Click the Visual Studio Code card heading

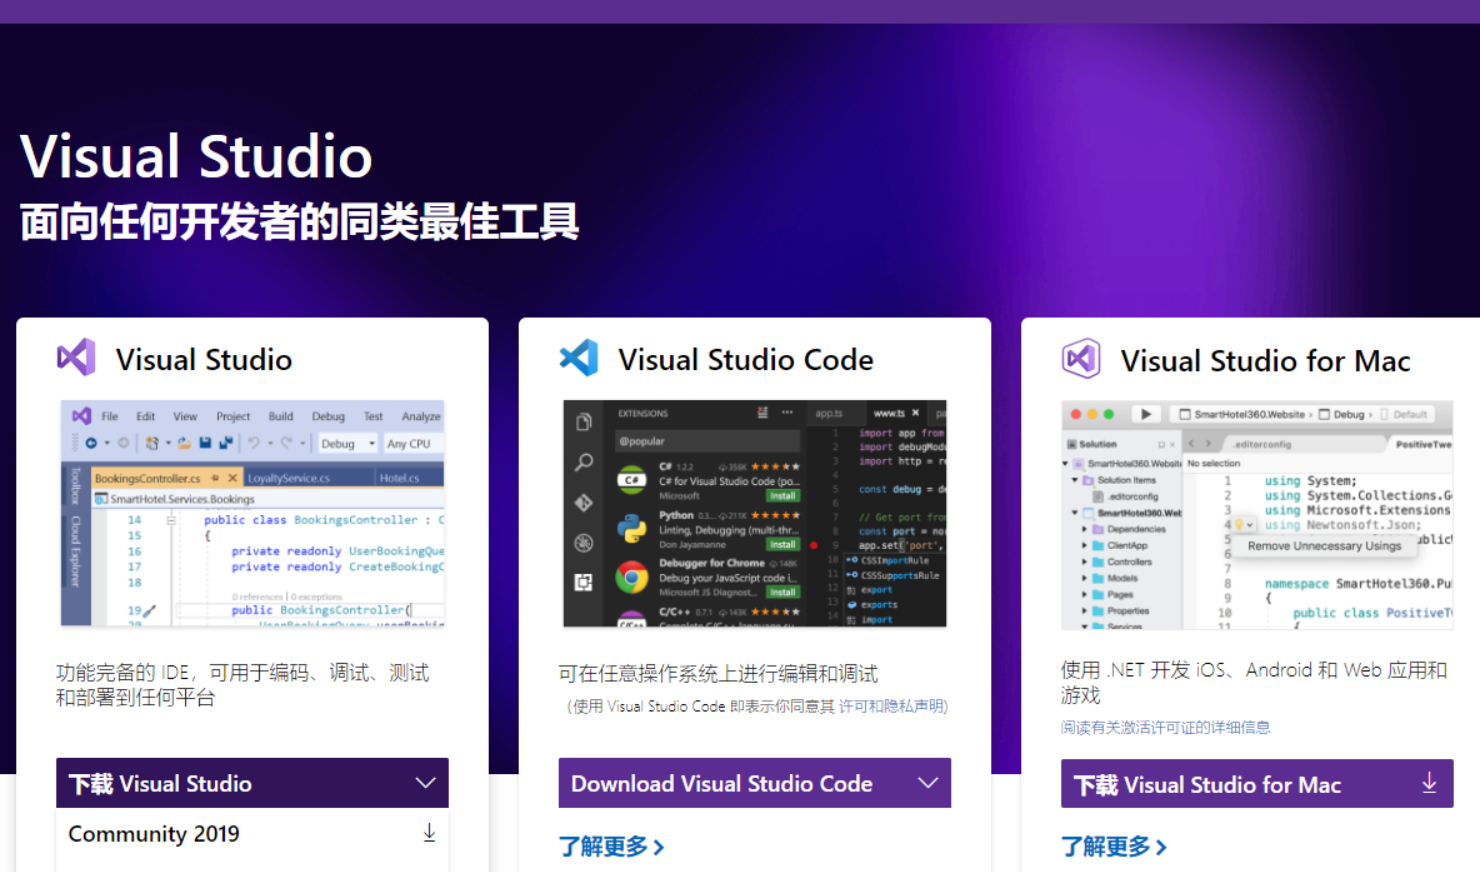point(746,359)
